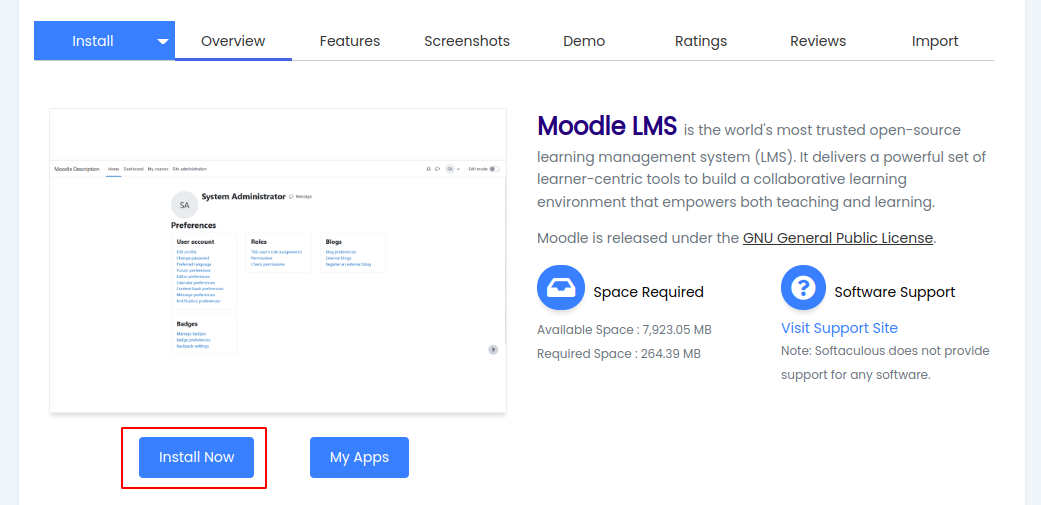Open the Ratings tab
The height and width of the screenshot is (505, 1041).
pos(701,41)
